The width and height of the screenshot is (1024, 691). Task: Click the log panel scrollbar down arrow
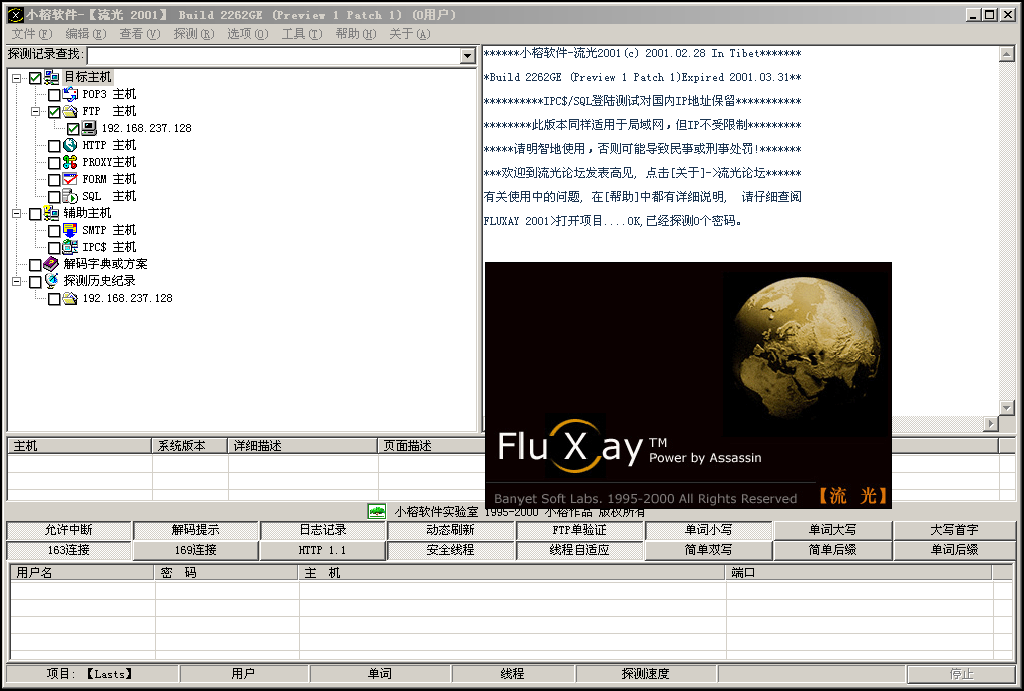(x=1006, y=408)
